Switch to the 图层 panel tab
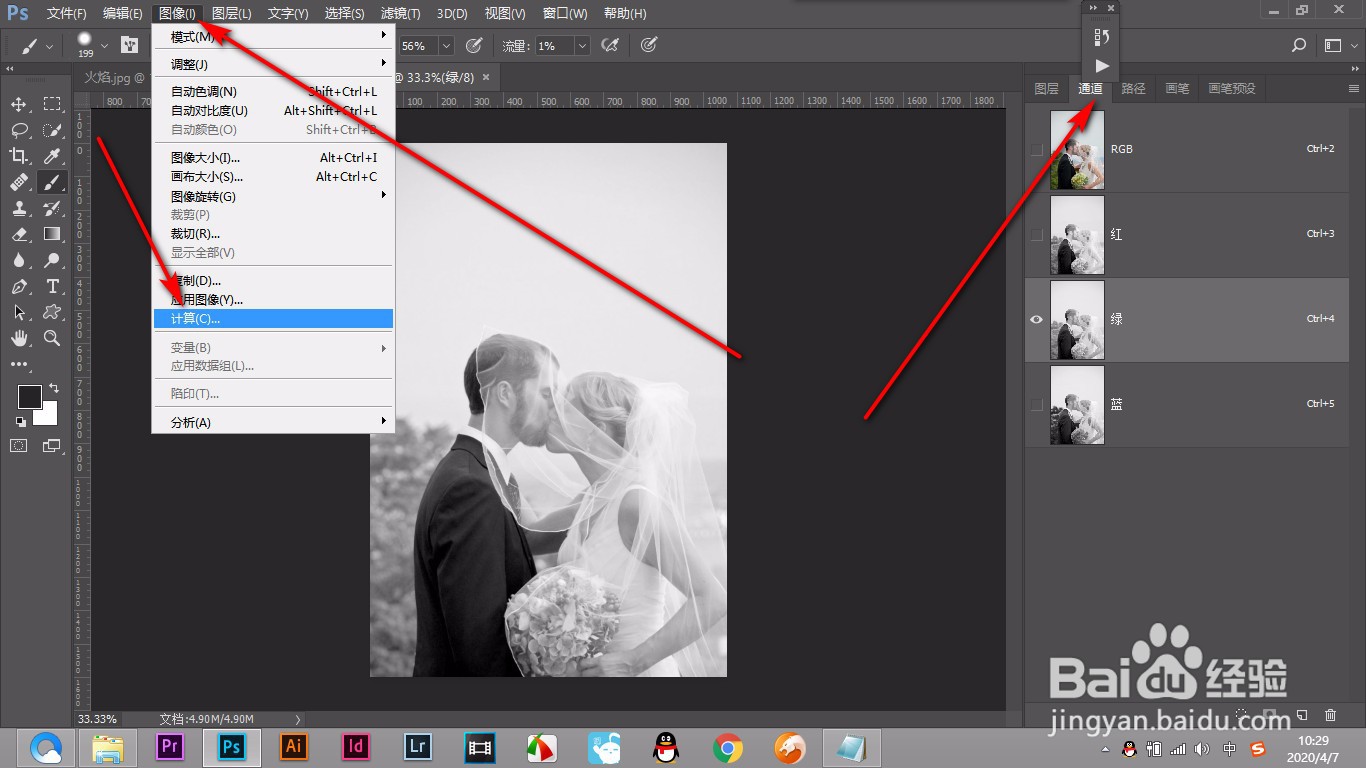 [x=1046, y=88]
